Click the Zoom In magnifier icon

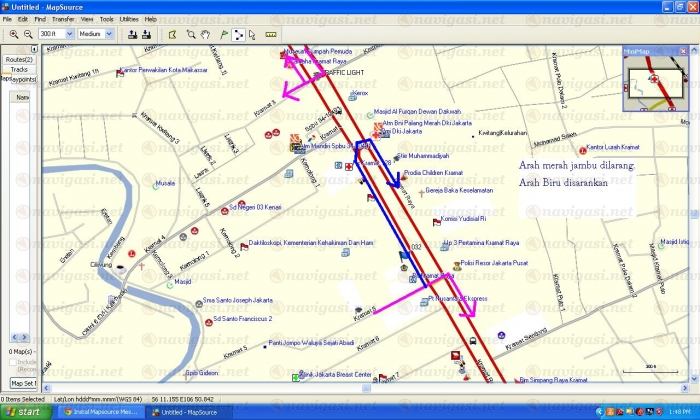click(x=14, y=34)
